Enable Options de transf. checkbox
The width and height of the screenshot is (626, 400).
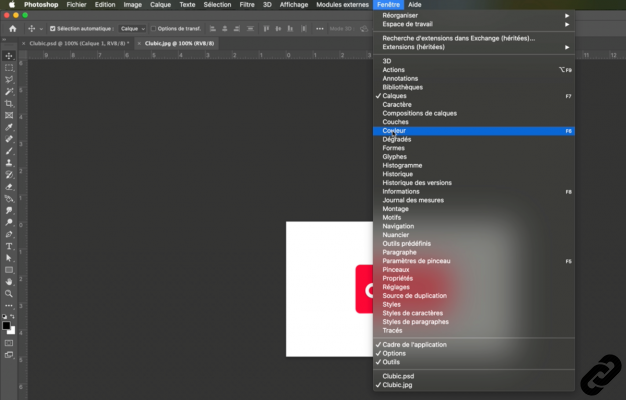[x=153, y=29]
